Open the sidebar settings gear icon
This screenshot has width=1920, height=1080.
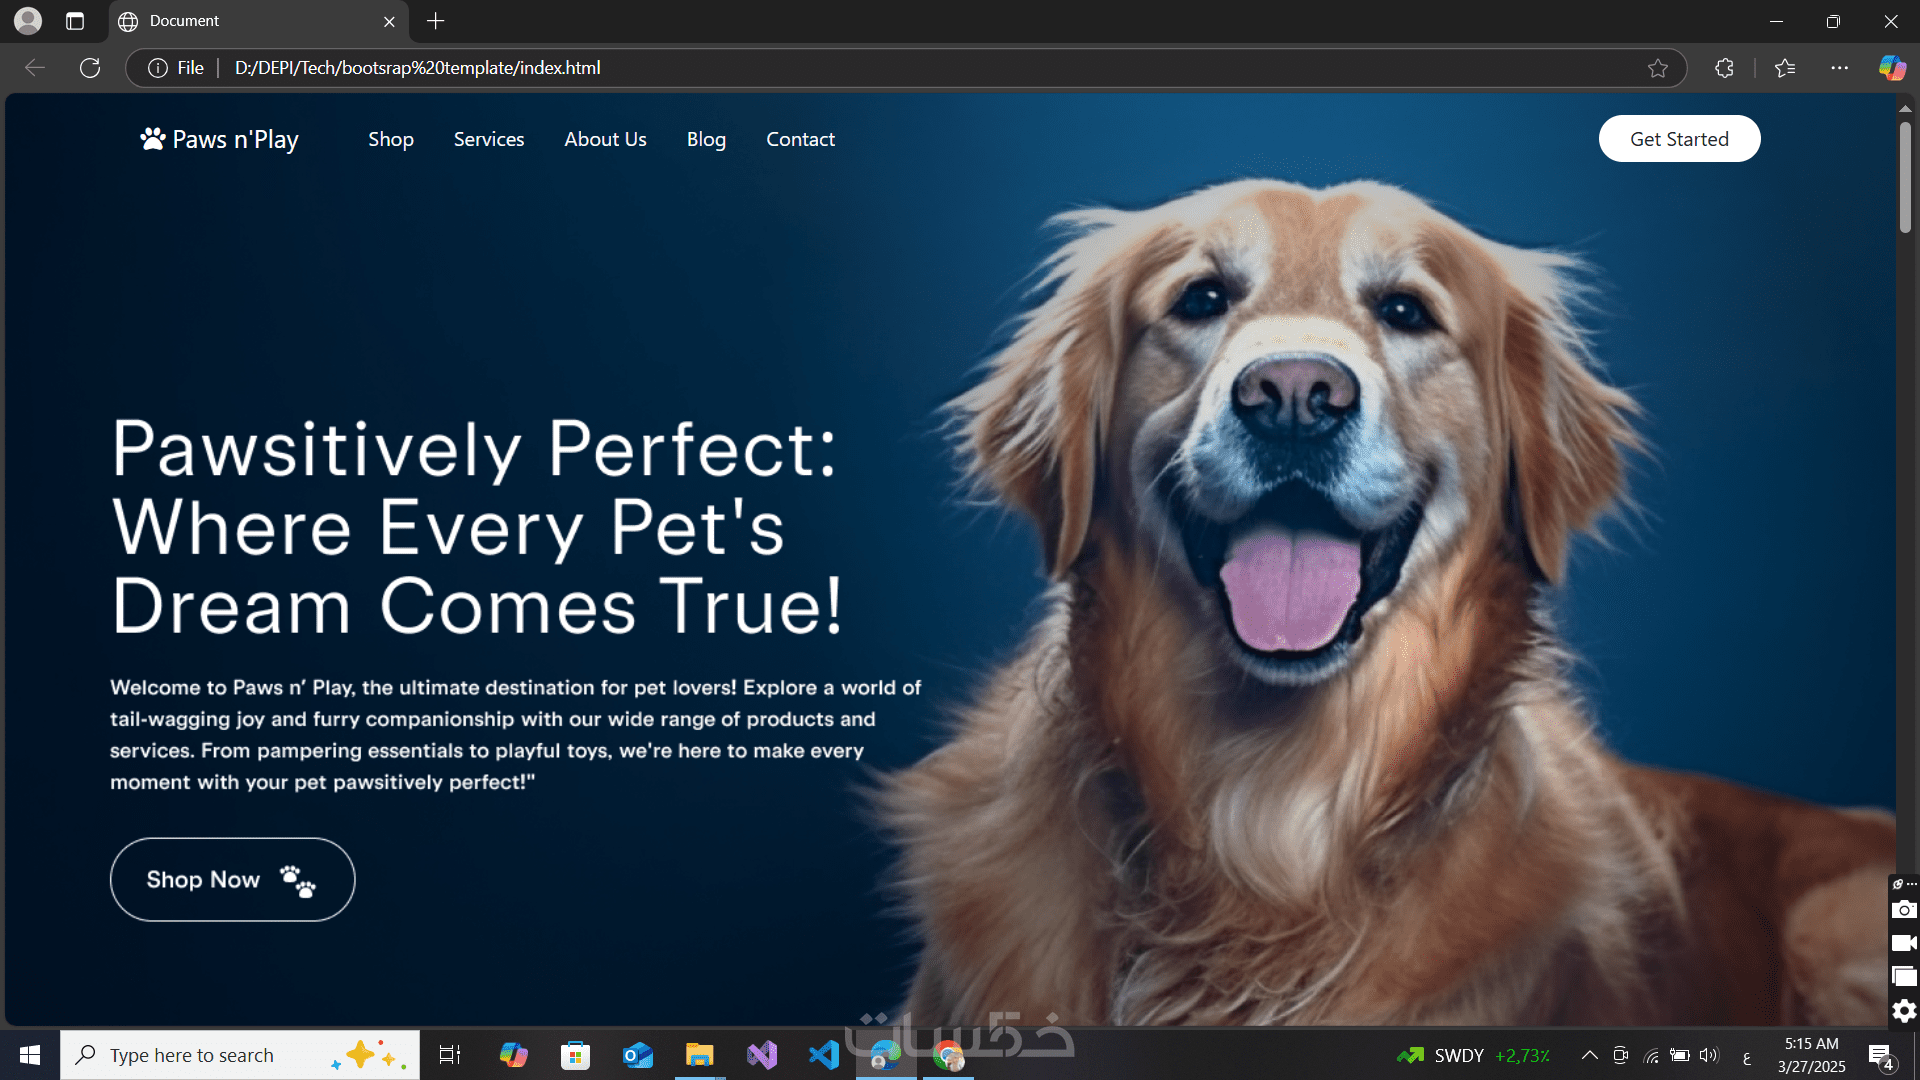1904,1011
